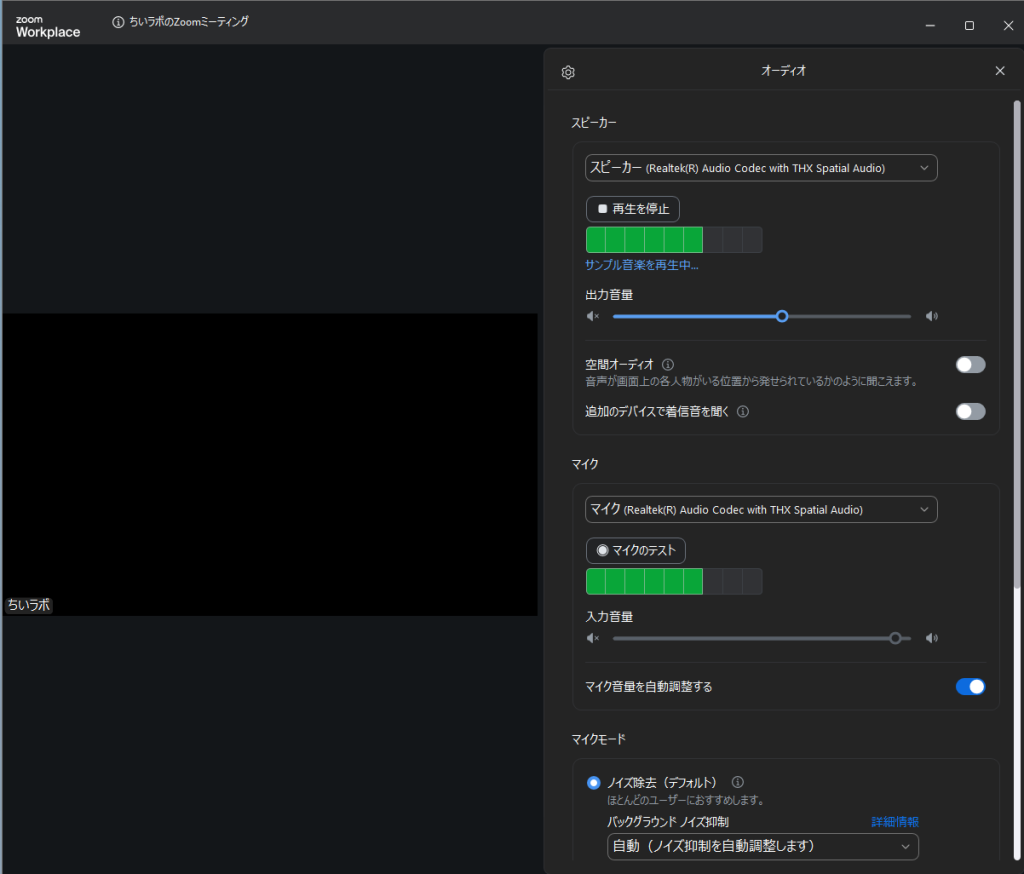Click the マイク section heading
The height and width of the screenshot is (874, 1024).
(585, 464)
